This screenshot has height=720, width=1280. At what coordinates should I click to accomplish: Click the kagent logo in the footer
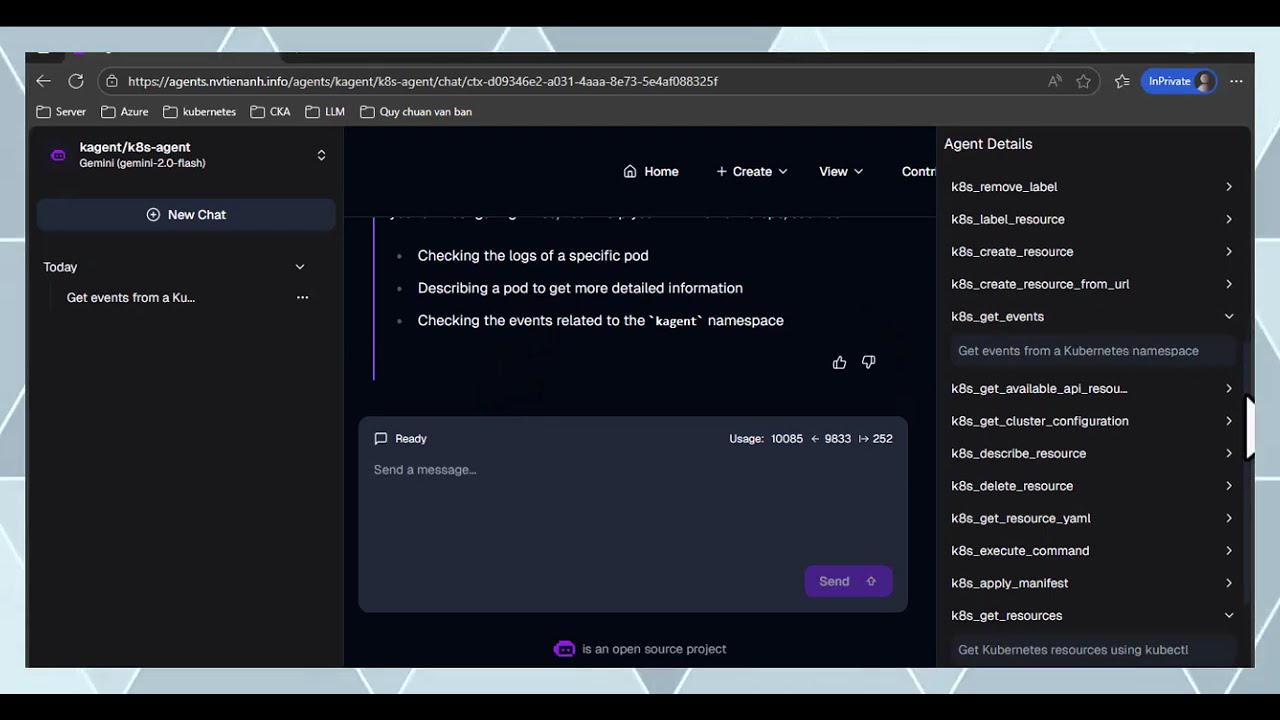tap(564, 649)
